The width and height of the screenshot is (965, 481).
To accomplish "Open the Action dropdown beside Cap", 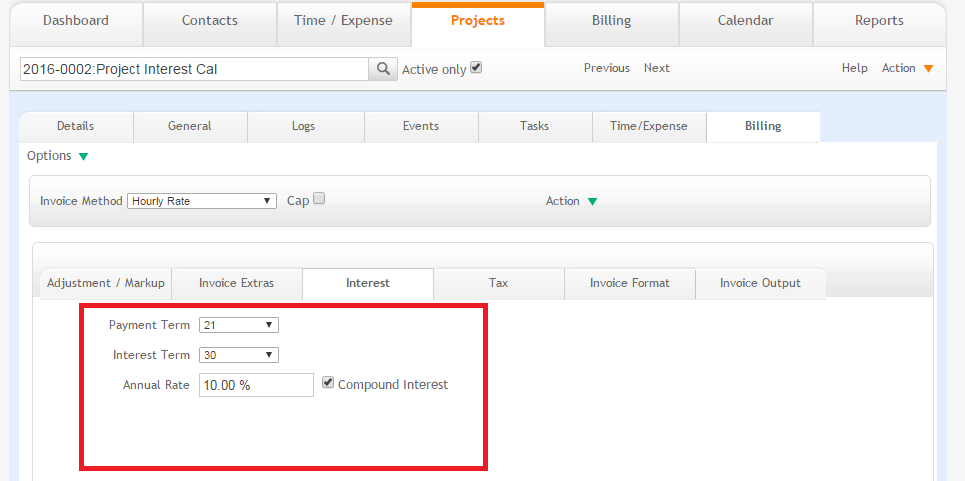I will 592,201.
